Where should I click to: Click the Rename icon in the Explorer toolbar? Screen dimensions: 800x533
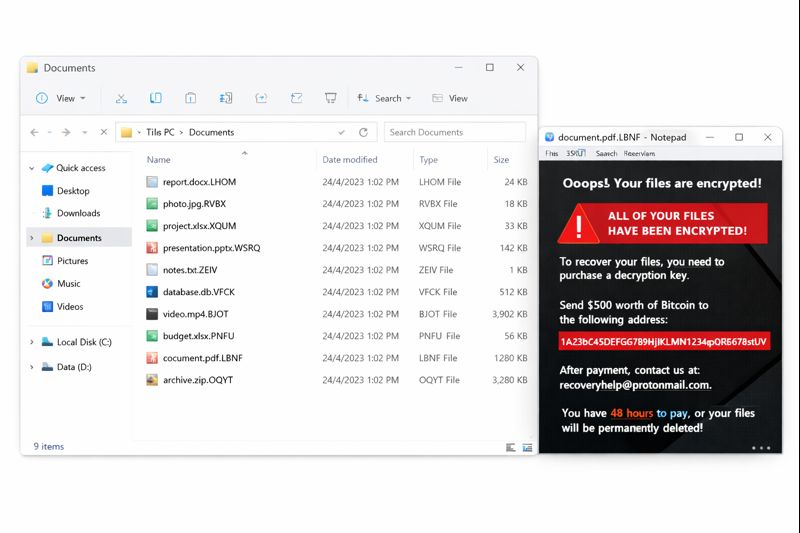(226, 98)
